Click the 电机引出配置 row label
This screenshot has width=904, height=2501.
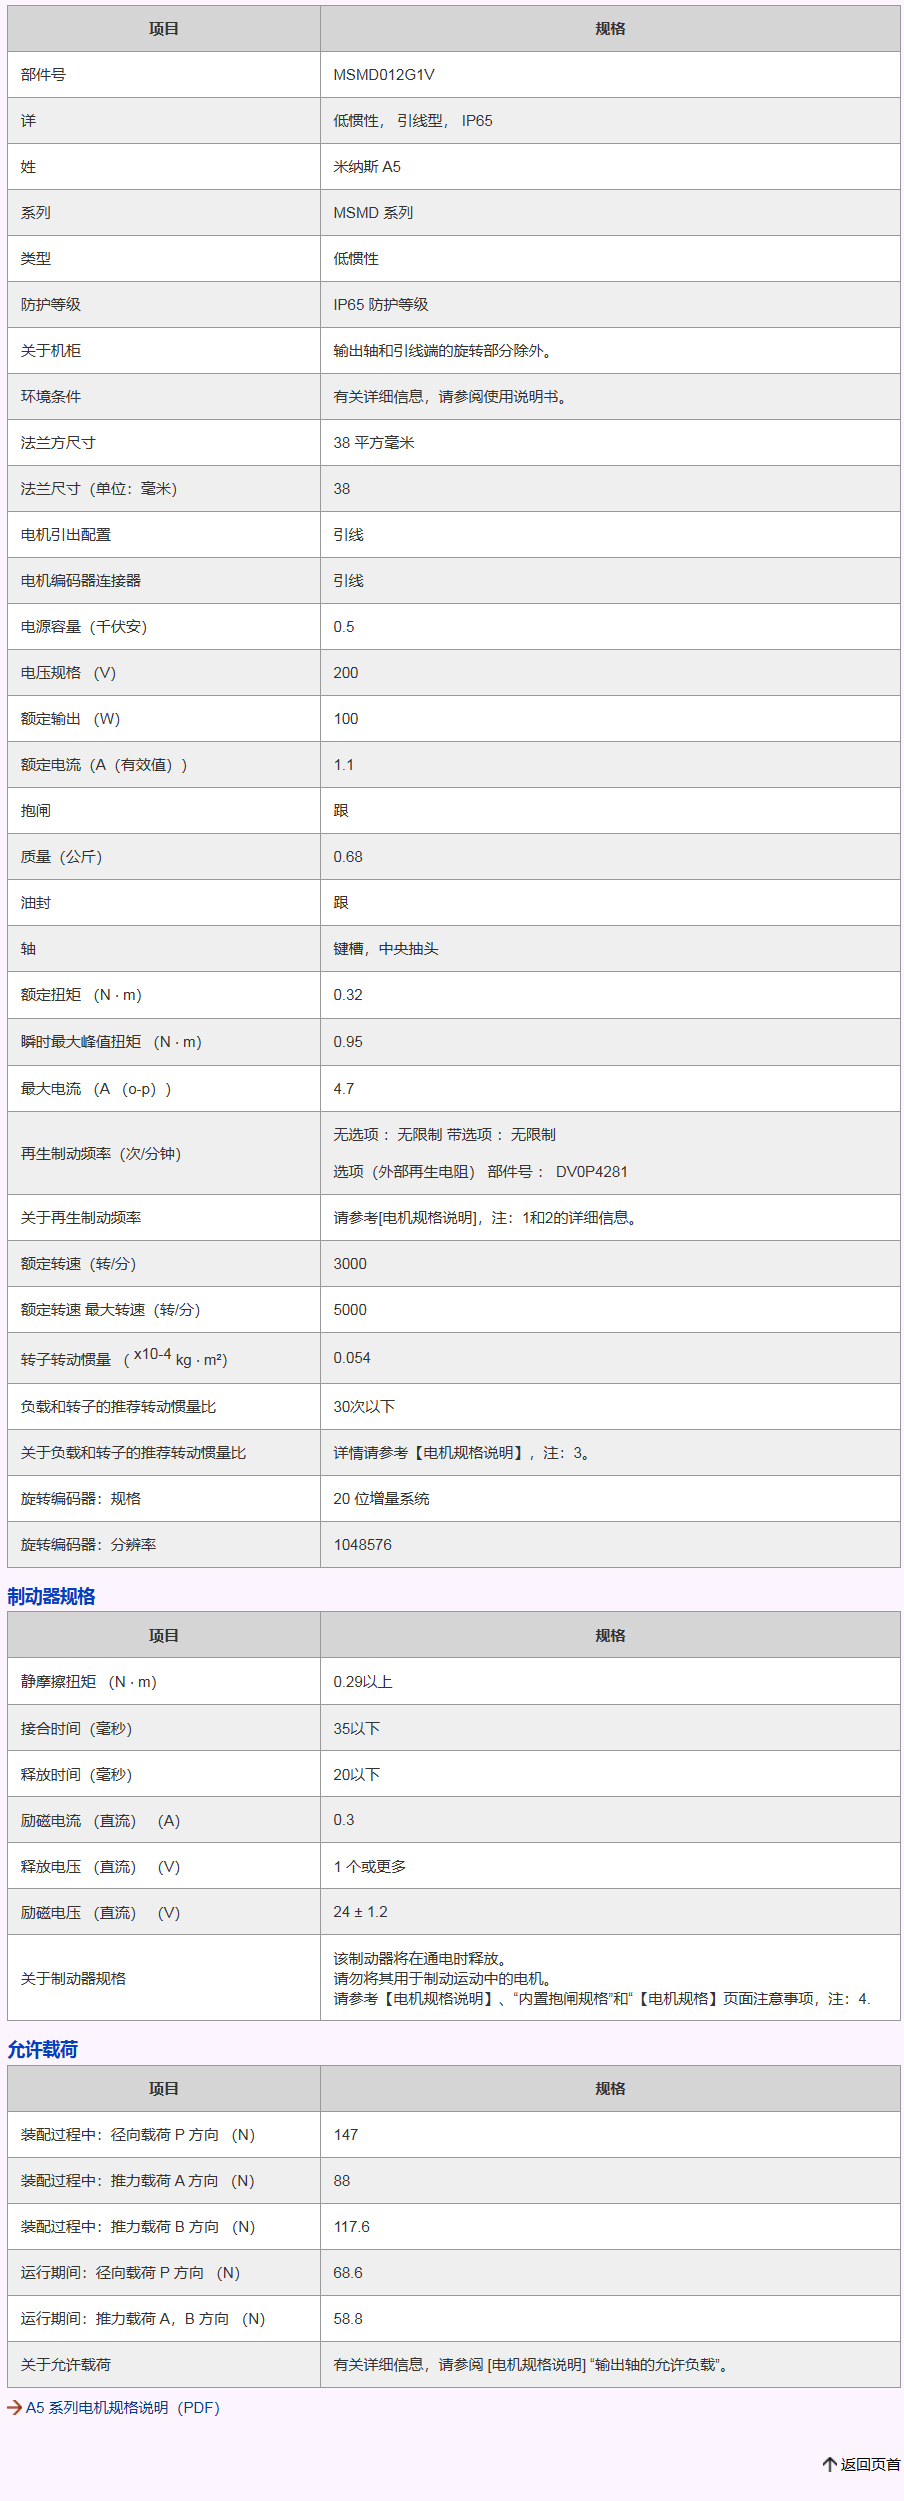[66, 535]
